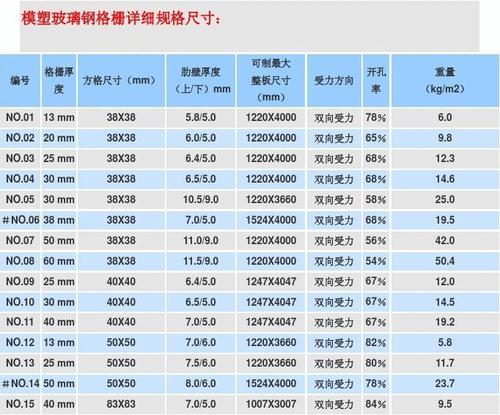Select the NO.04 row number cell

[x=20, y=179]
